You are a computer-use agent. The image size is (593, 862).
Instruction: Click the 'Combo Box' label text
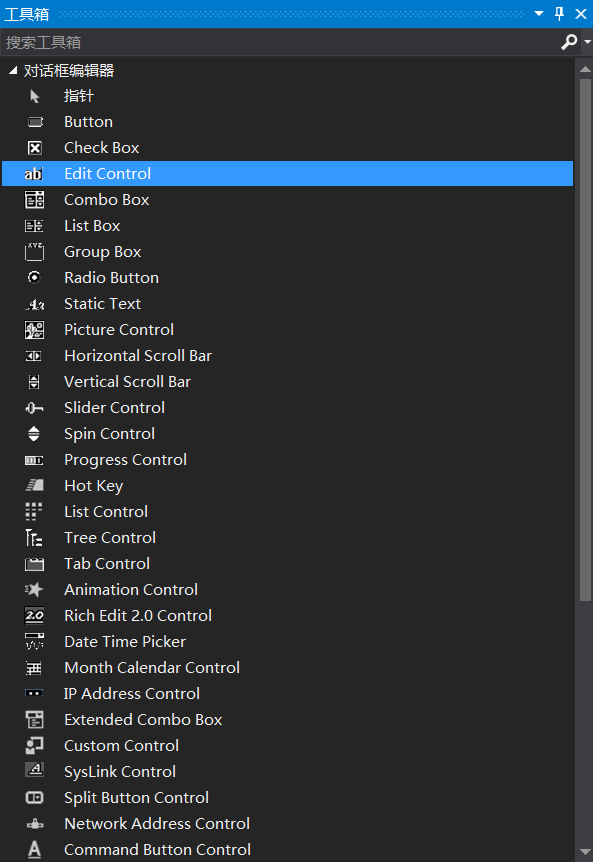click(x=107, y=200)
